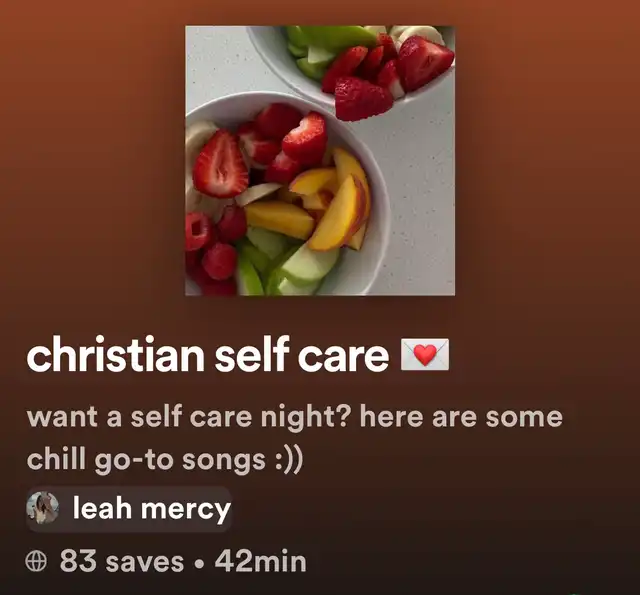Click the 83 saves count
640x595 pixels.
[x=122, y=561]
